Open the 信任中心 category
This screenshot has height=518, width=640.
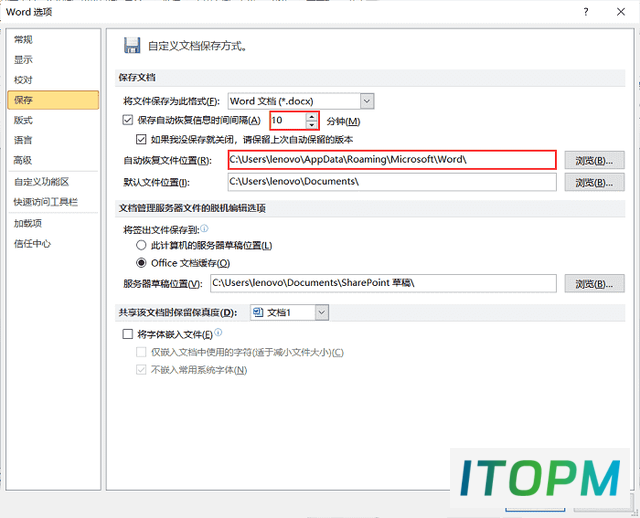[32, 244]
